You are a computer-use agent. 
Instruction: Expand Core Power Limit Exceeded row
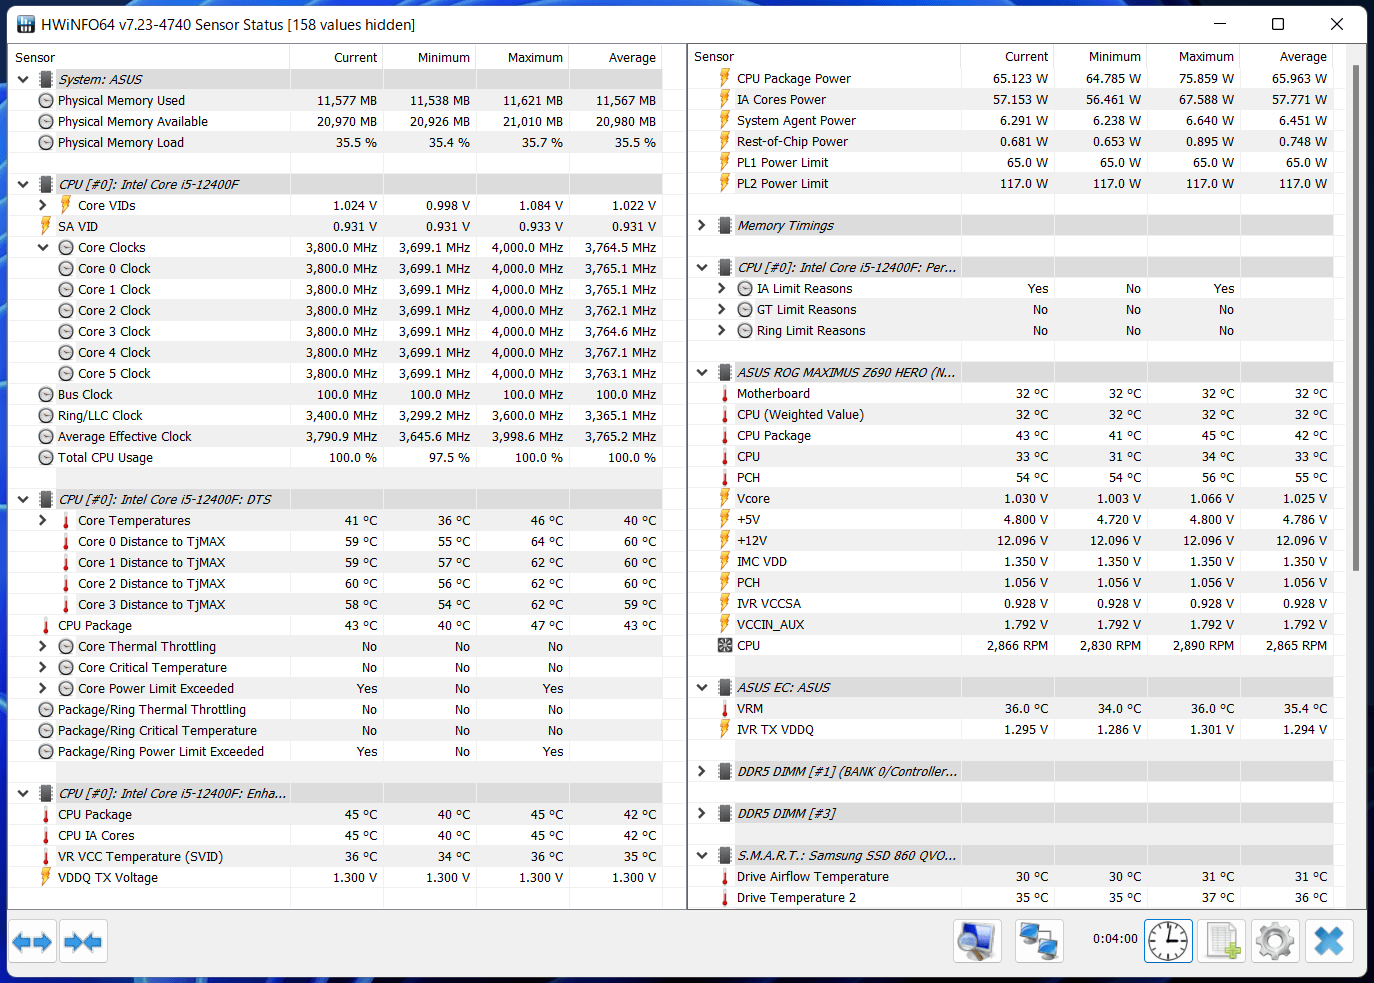[43, 688]
